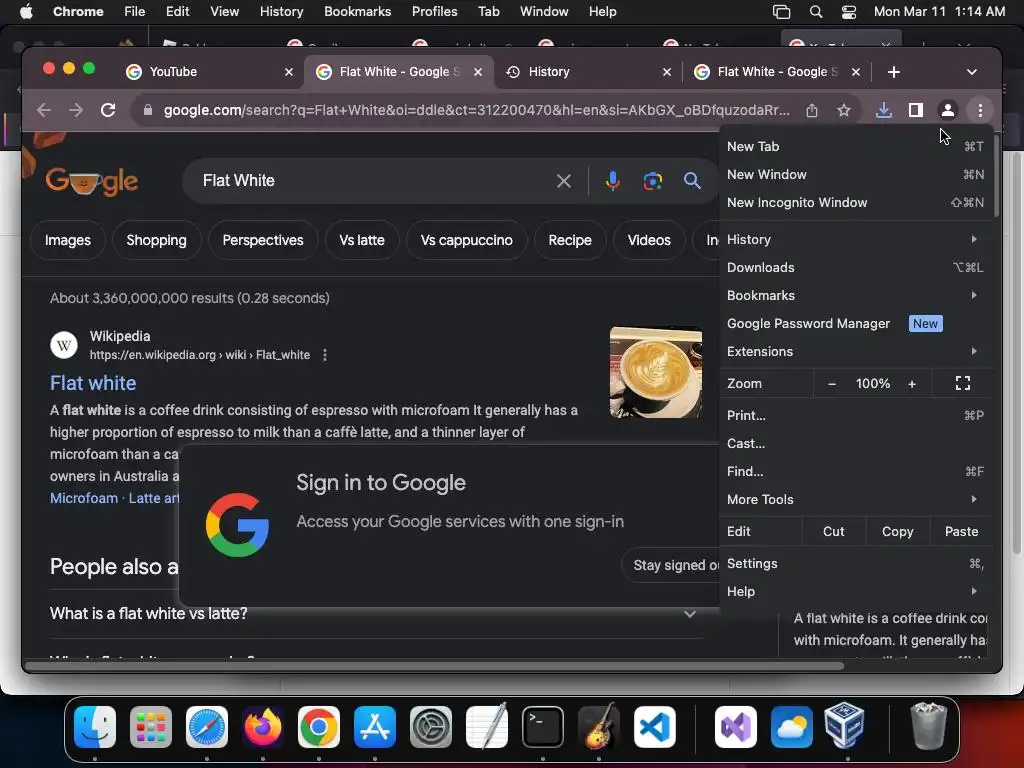Screen dimensions: 1024x768
Task: Select New Incognito Window menu item
Action: pyautogui.click(x=856, y=202)
